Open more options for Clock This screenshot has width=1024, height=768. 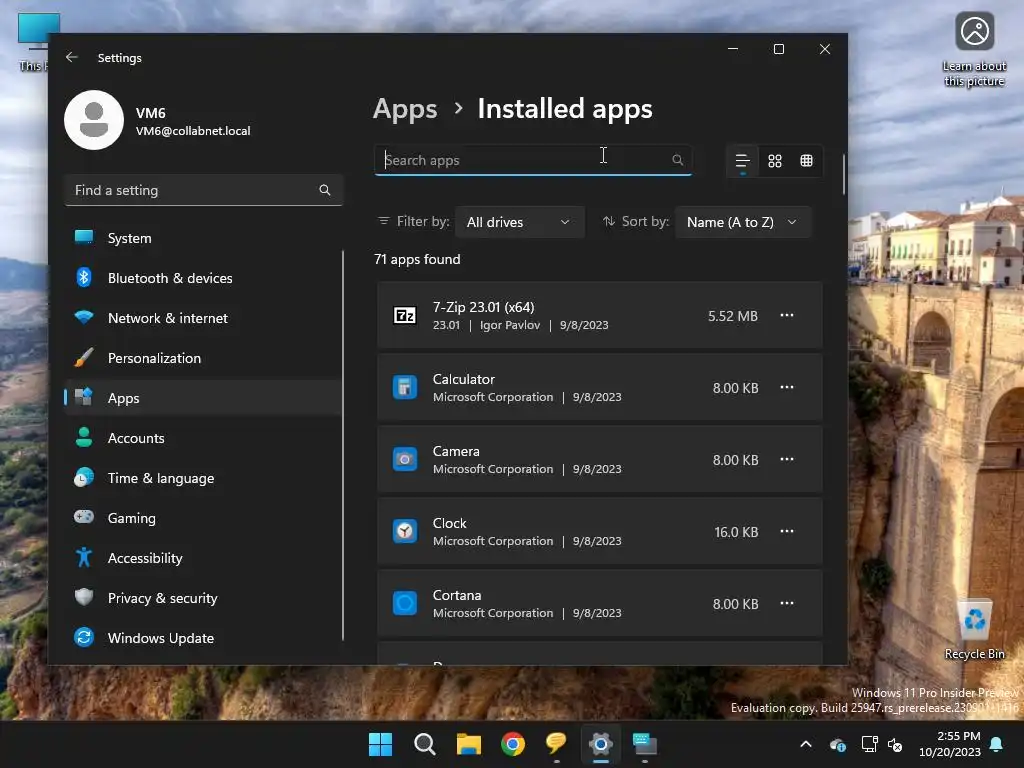click(x=787, y=531)
